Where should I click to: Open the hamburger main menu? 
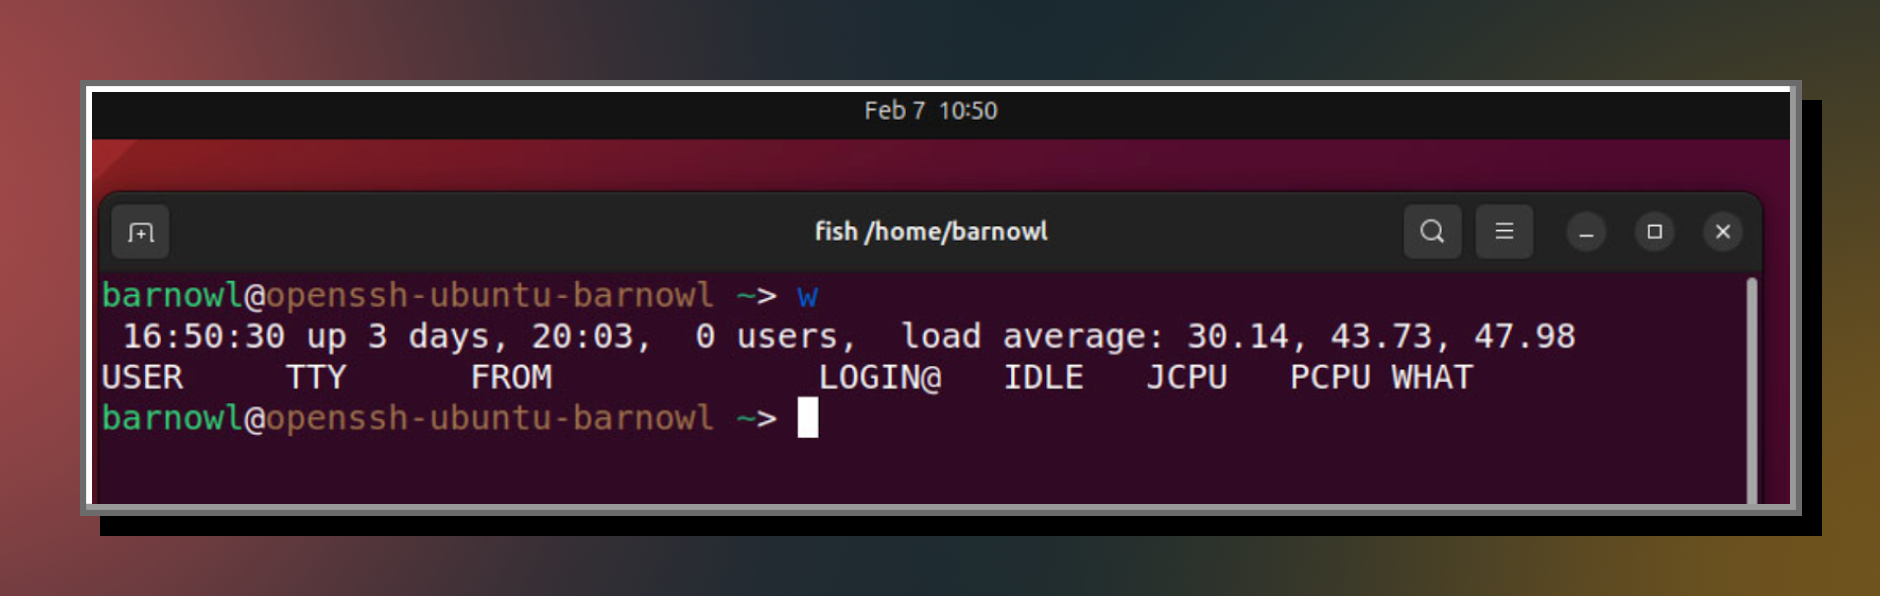1504,232
